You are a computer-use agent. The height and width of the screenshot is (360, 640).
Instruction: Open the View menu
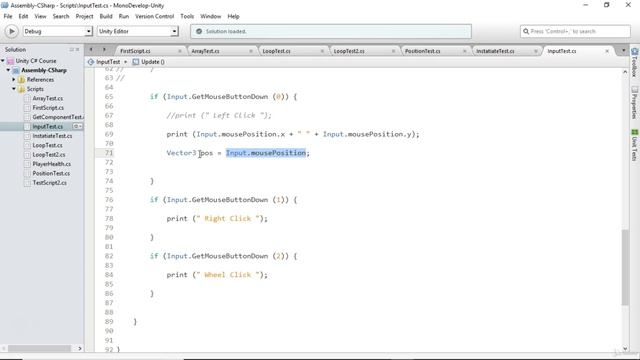(x=40, y=16)
